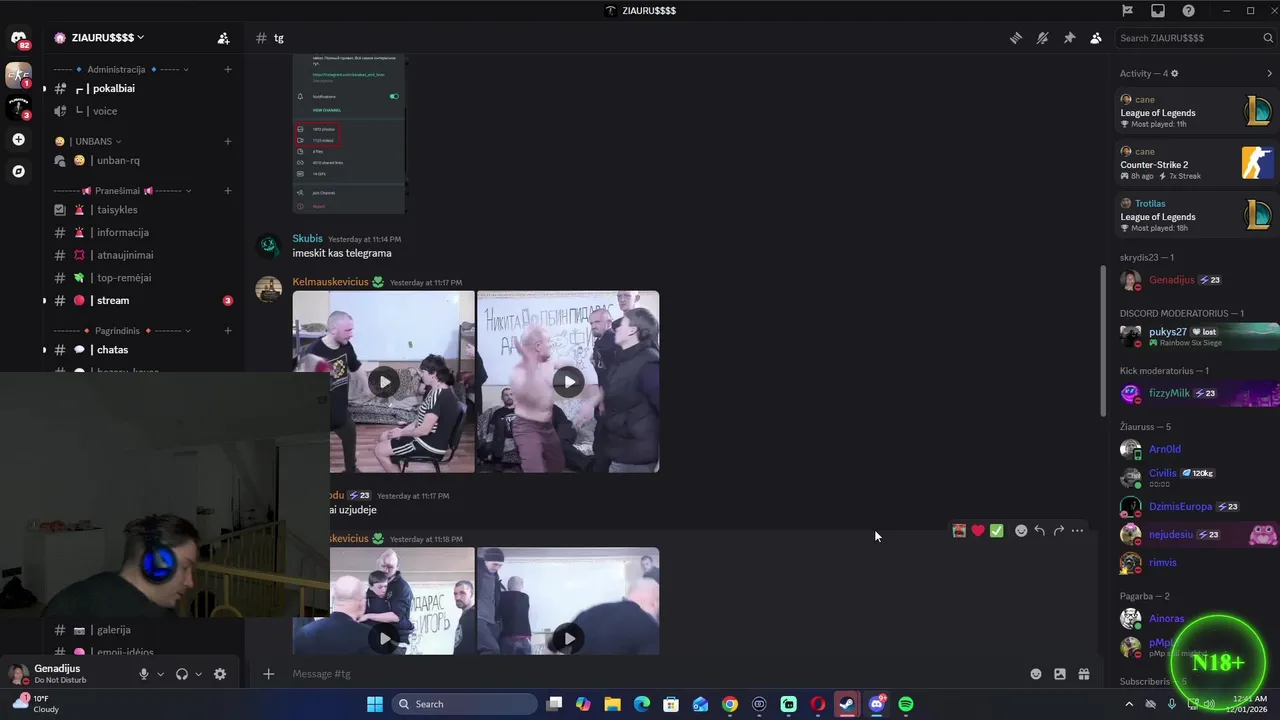
Task: Open Windows Start button
Action: click(375, 704)
